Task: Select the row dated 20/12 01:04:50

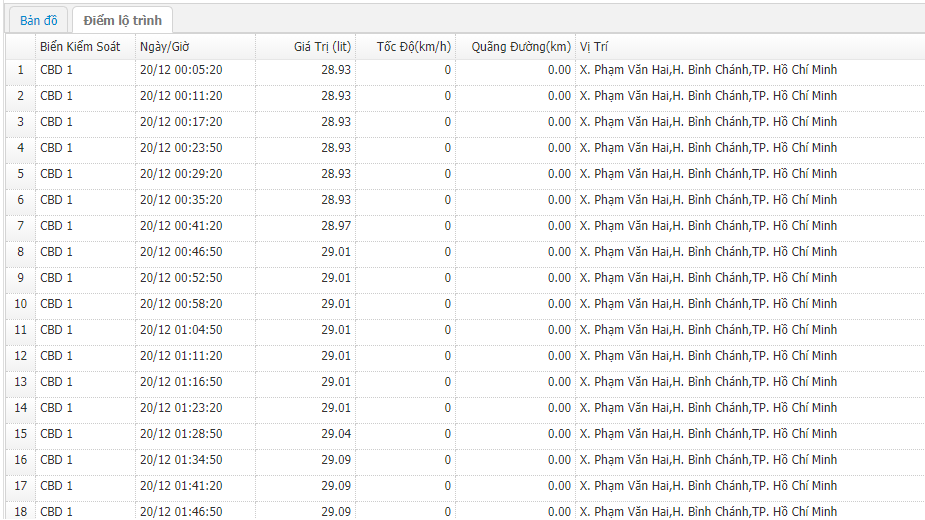Action: point(181,330)
